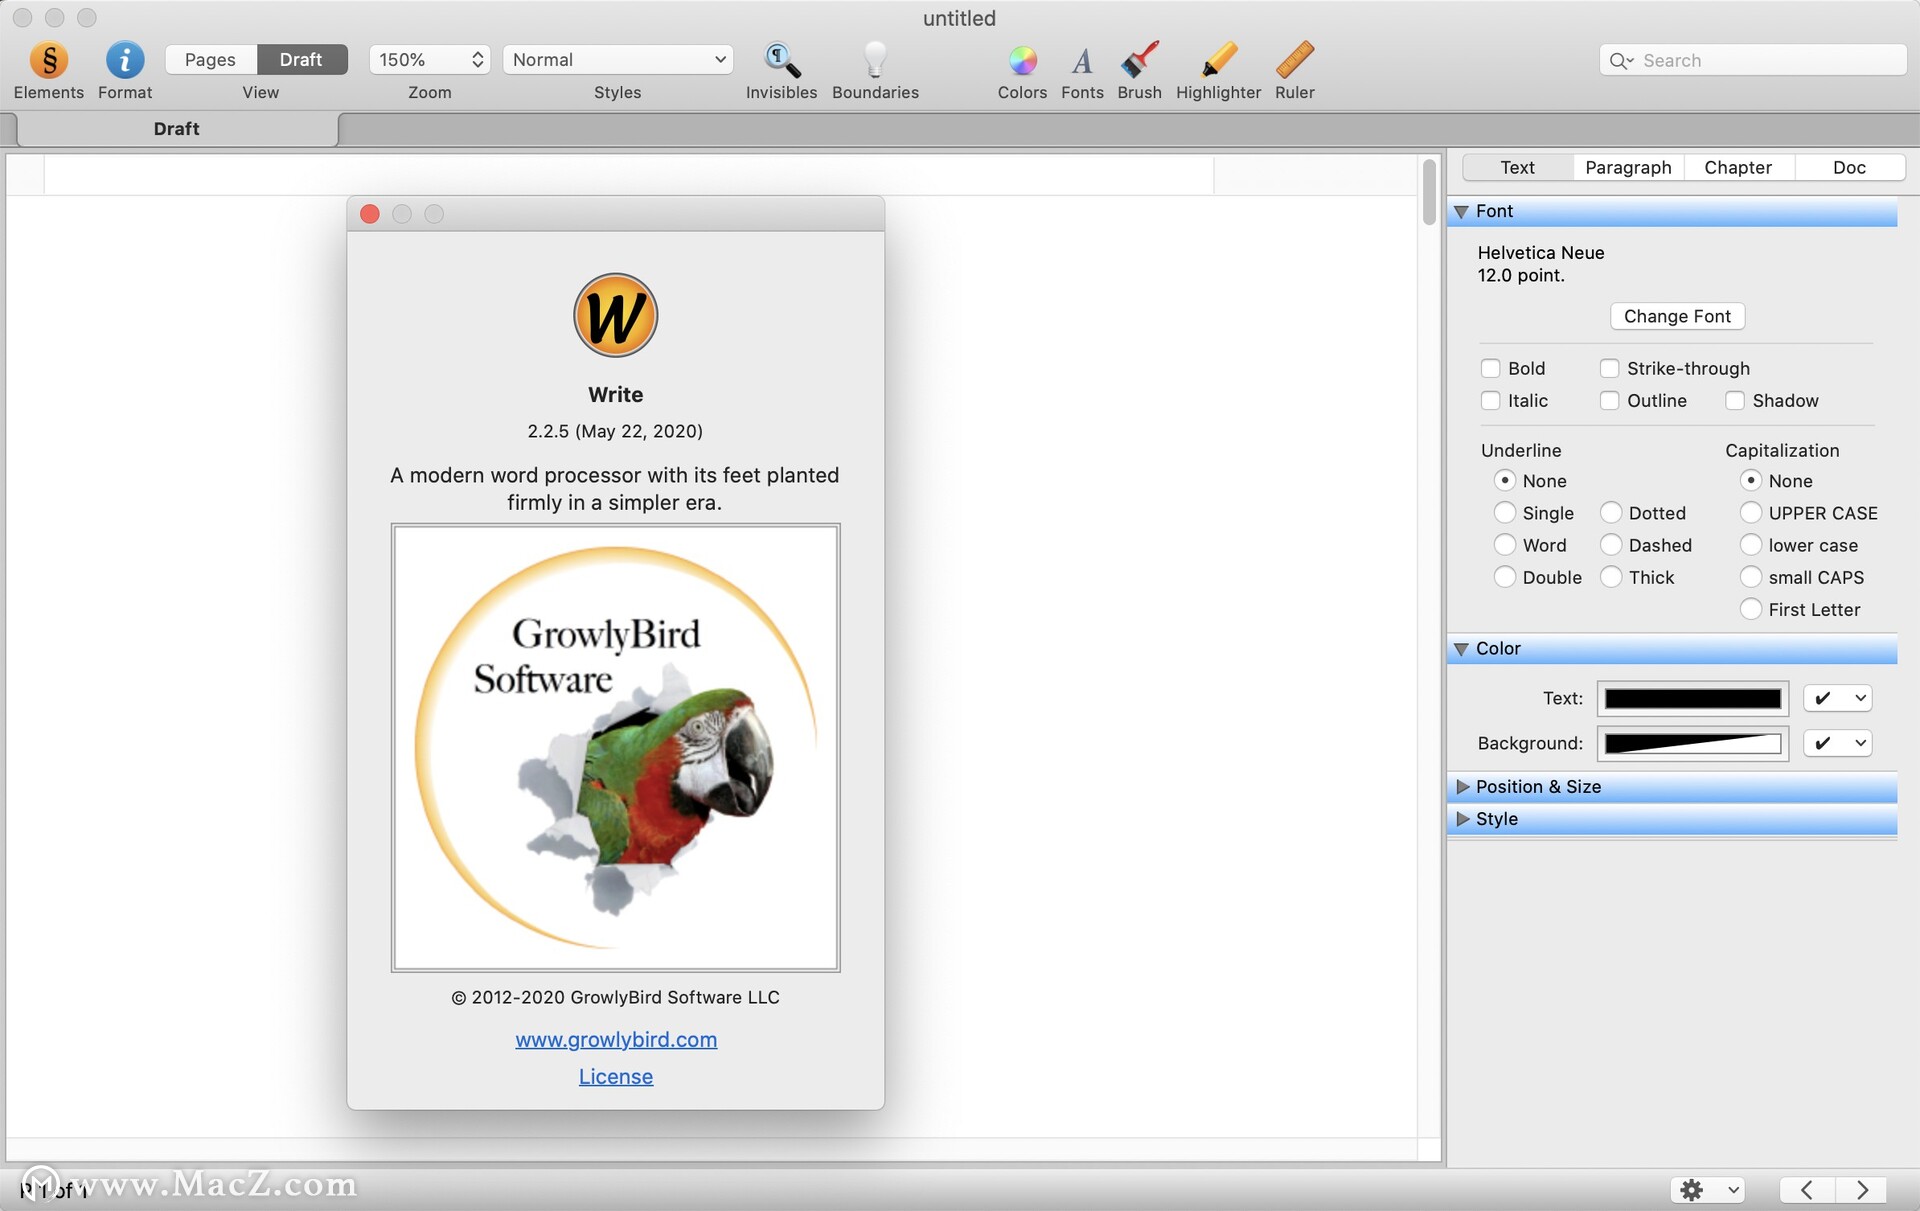Open the Fonts icon

[x=1082, y=61]
